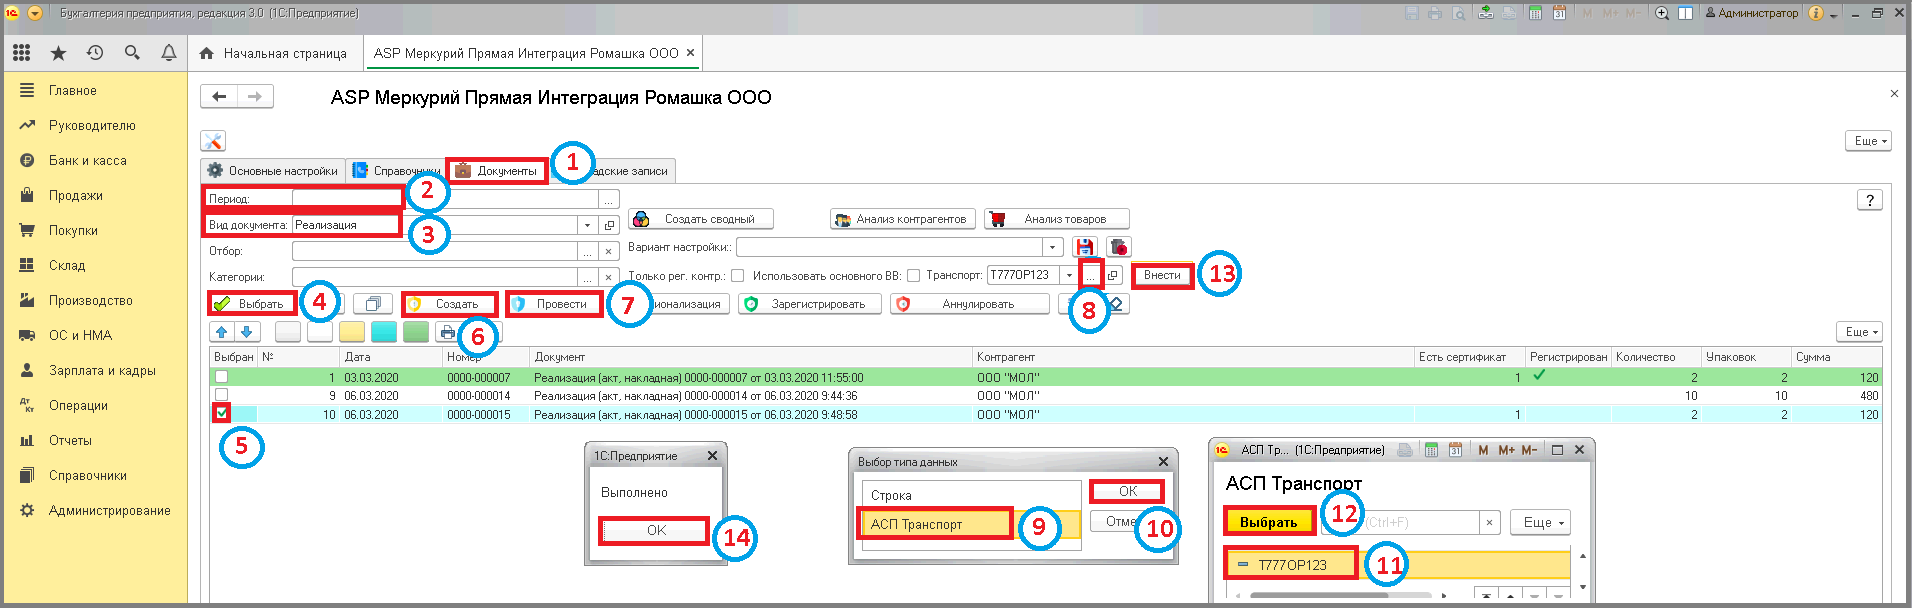
Task: Click the save settings floppy disk icon
Action: [1085, 247]
